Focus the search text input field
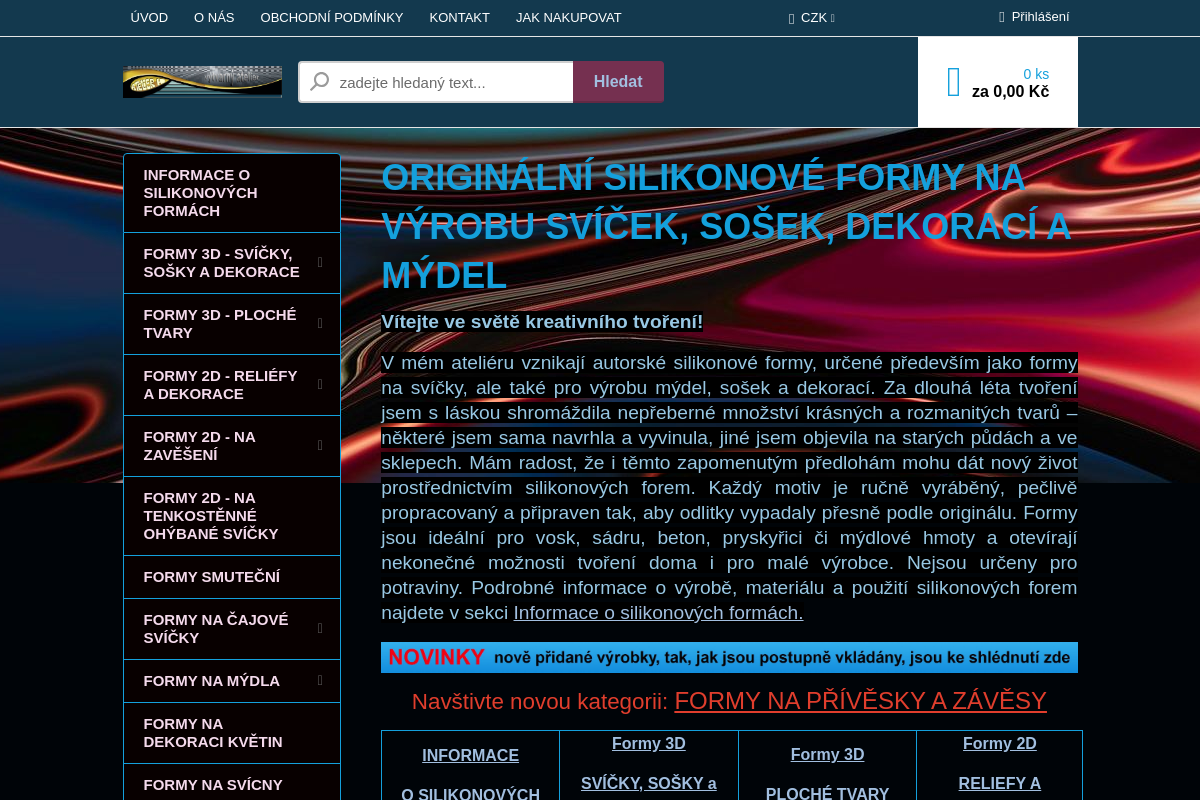1200x800 pixels. [x=452, y=82]
